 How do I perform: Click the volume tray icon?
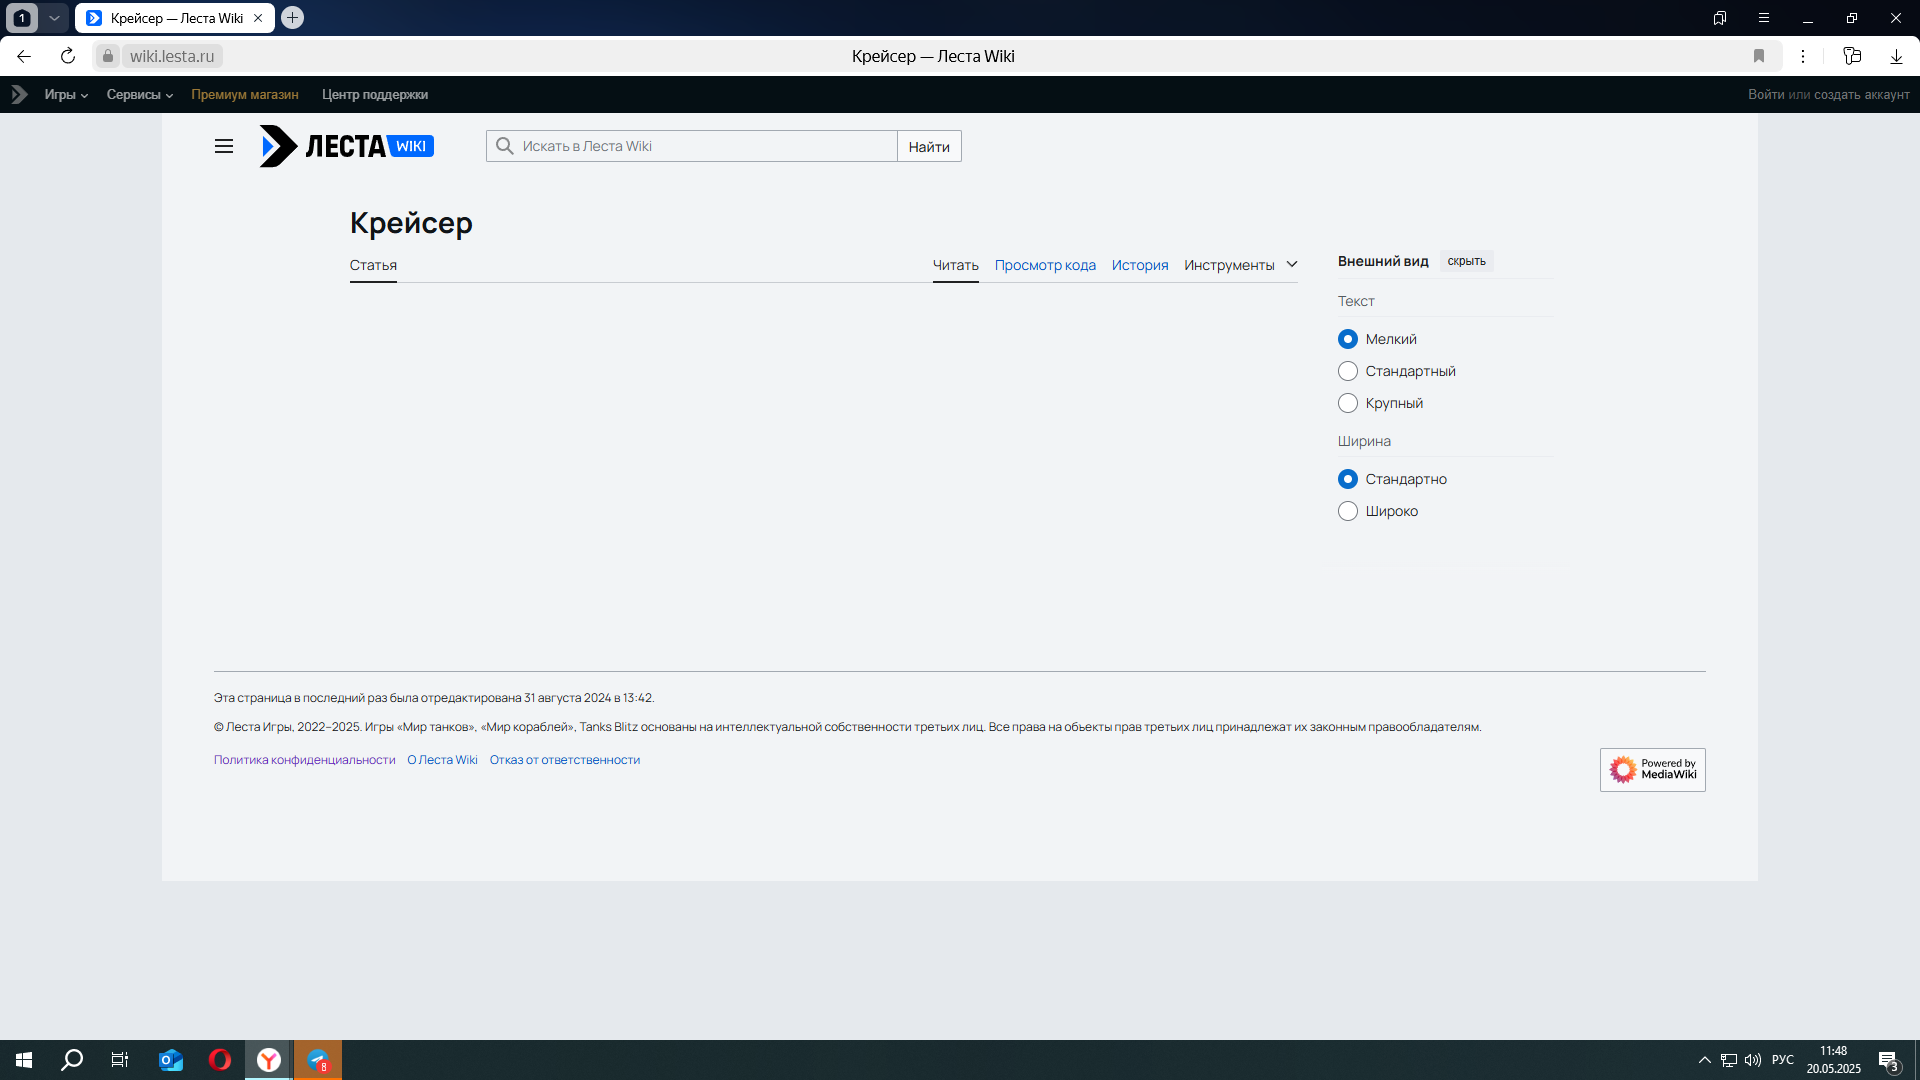coord(1753,1060)
